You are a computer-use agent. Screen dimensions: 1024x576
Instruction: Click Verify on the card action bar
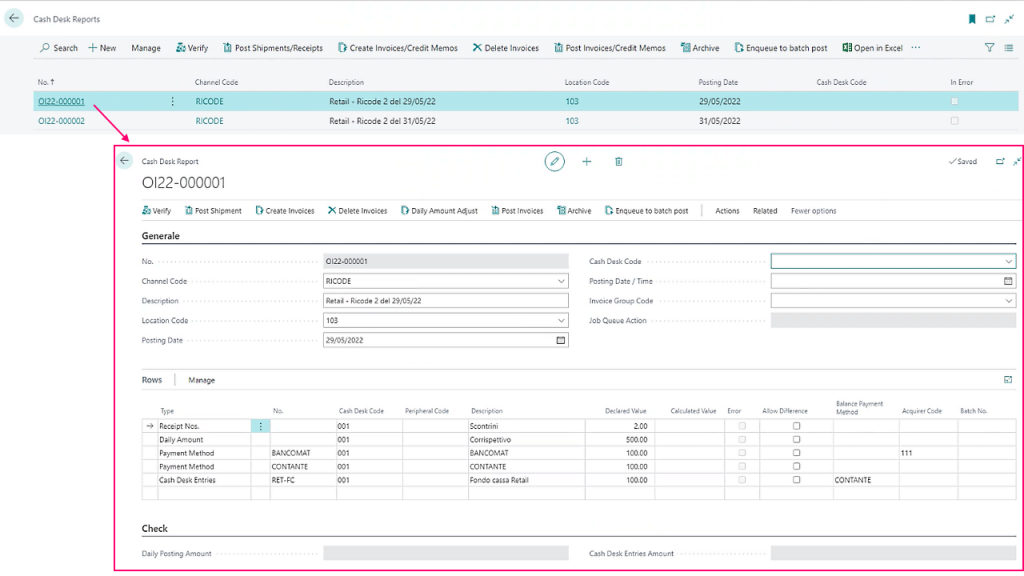[157, 211]
